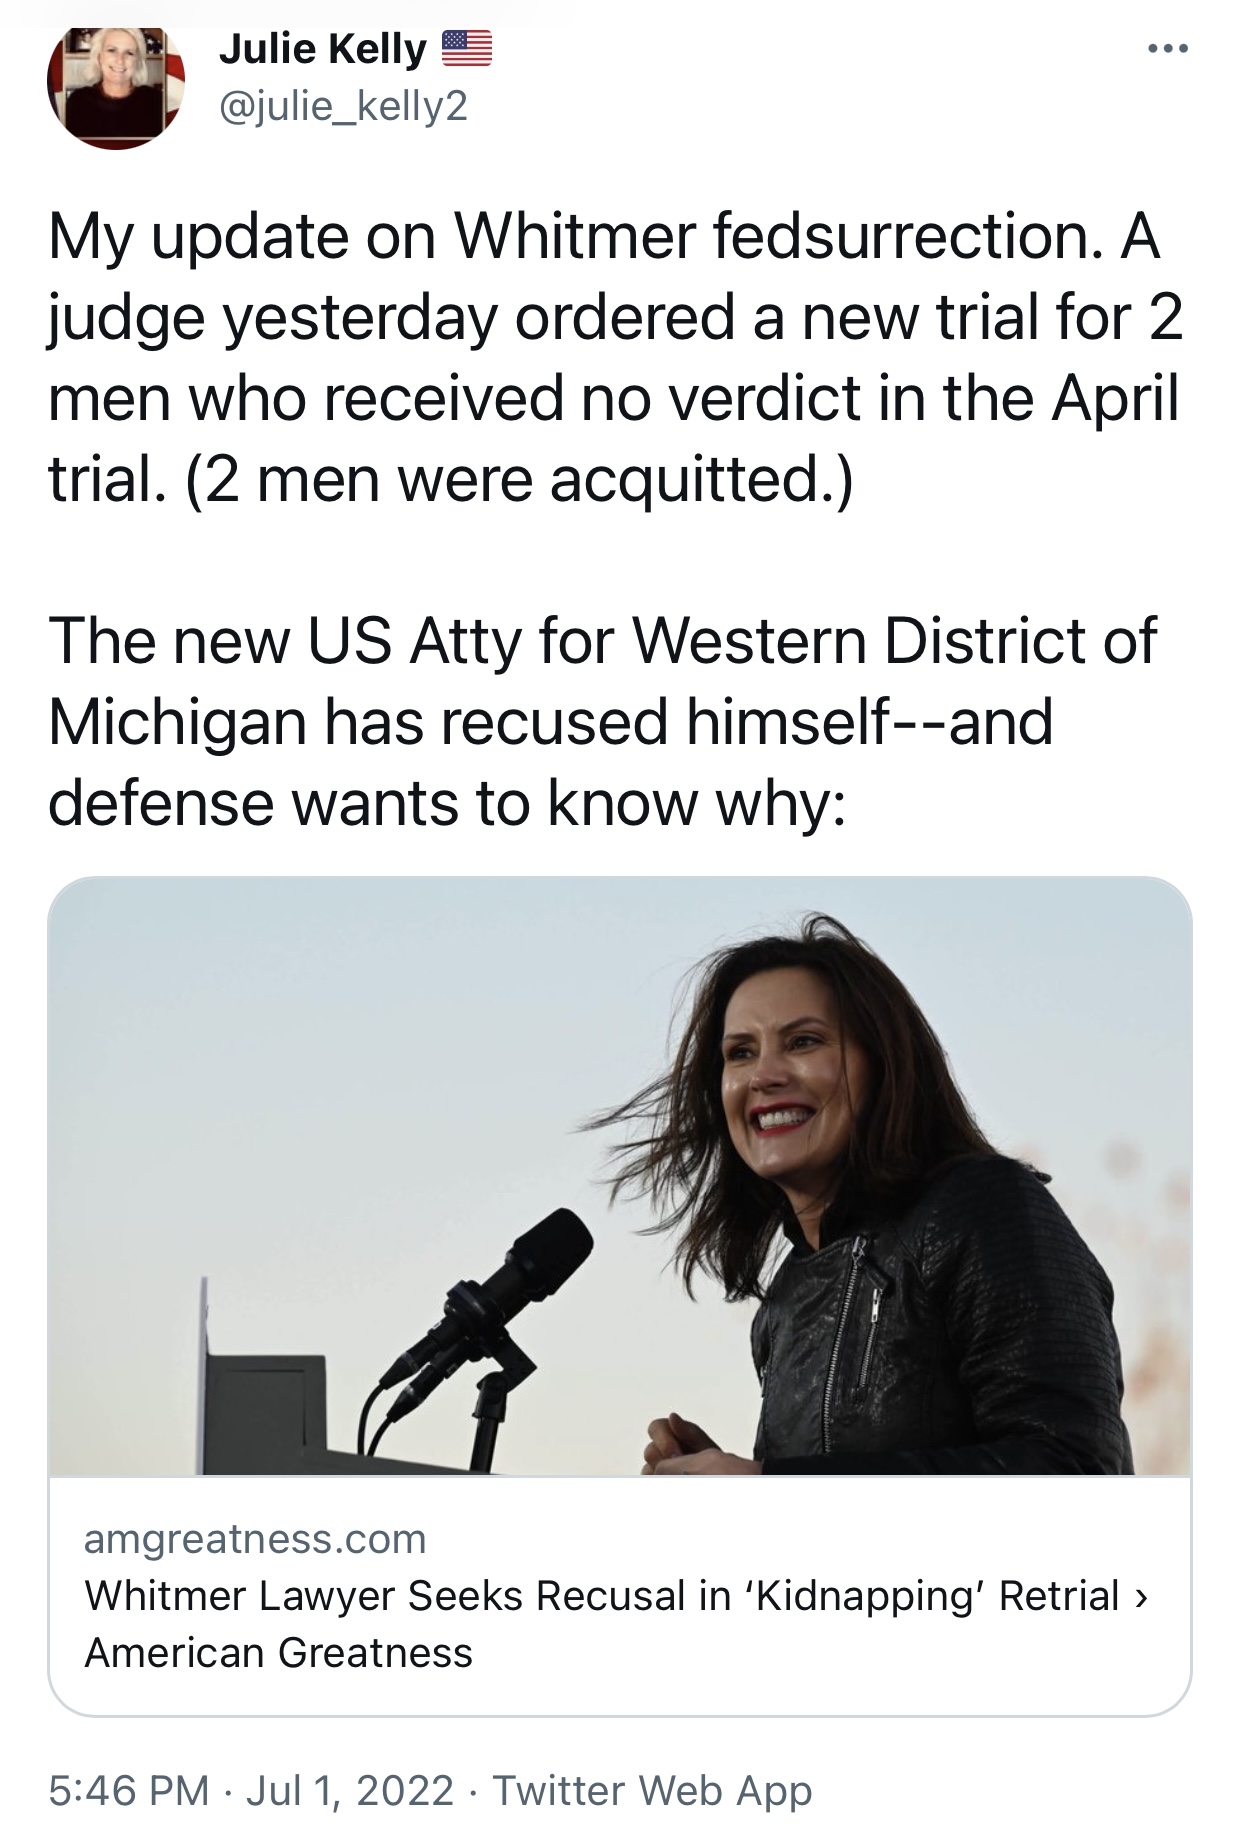This screenshot has height=1828, width=1241.
Task: Open the Julie Kelly display name link
Action: pos(322,49)
